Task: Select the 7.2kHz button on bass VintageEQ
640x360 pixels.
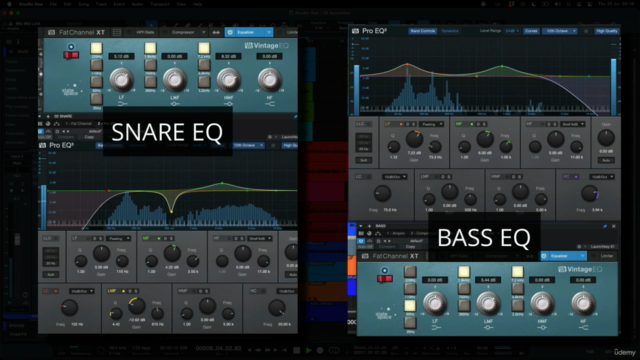Action: click(x=518, y=272)
